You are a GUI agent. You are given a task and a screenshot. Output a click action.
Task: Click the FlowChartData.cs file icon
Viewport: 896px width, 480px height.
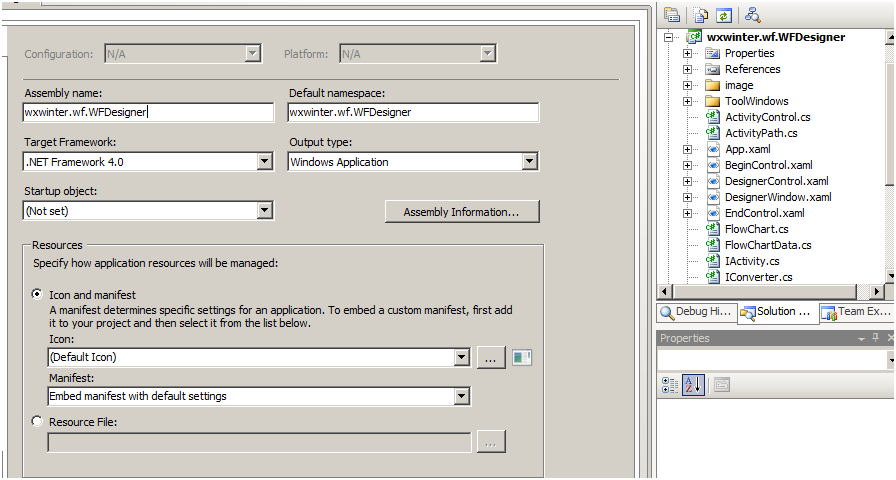tap(712, 245)
